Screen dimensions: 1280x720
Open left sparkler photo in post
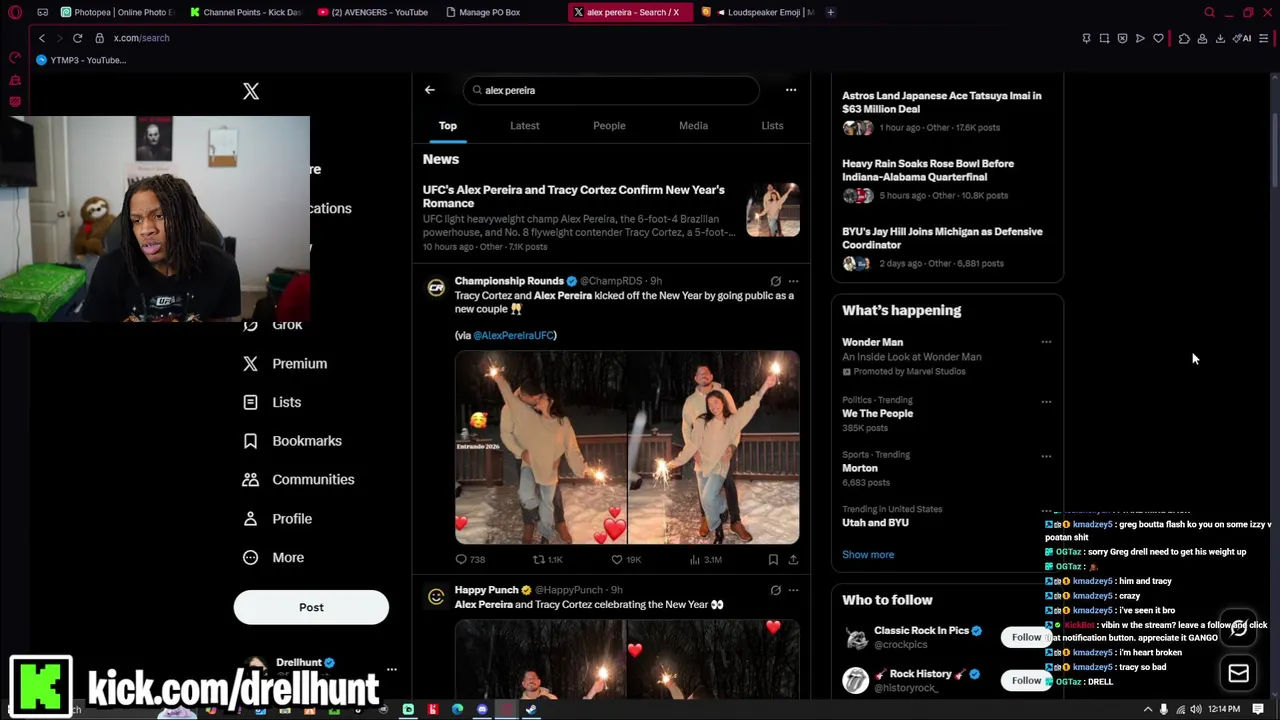click(x=540, y=447)
